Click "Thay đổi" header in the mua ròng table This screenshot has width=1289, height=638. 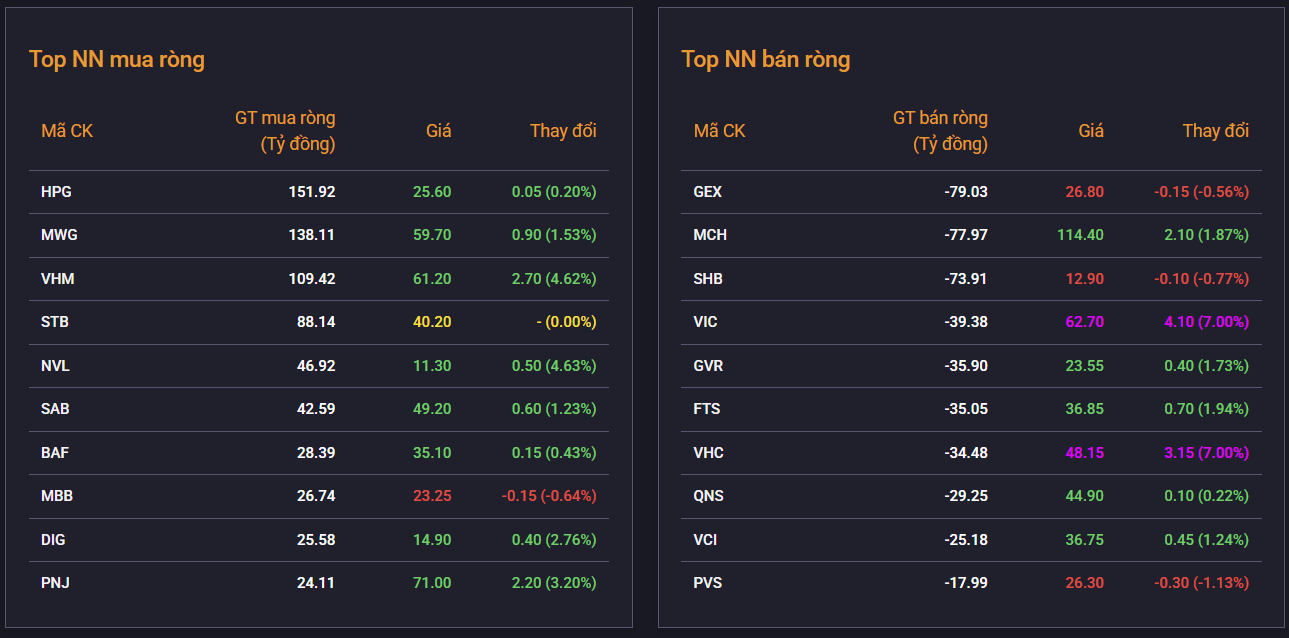[563, 131]
